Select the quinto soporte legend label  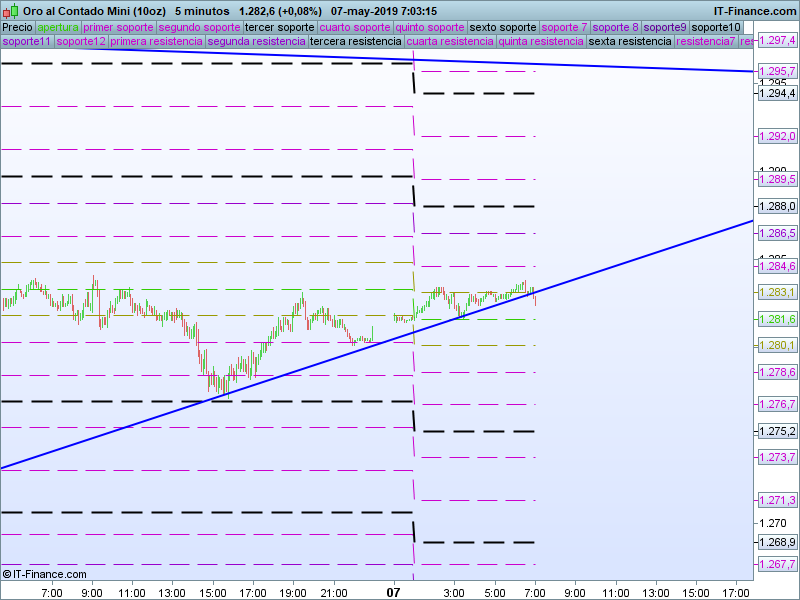pos(430,28)
